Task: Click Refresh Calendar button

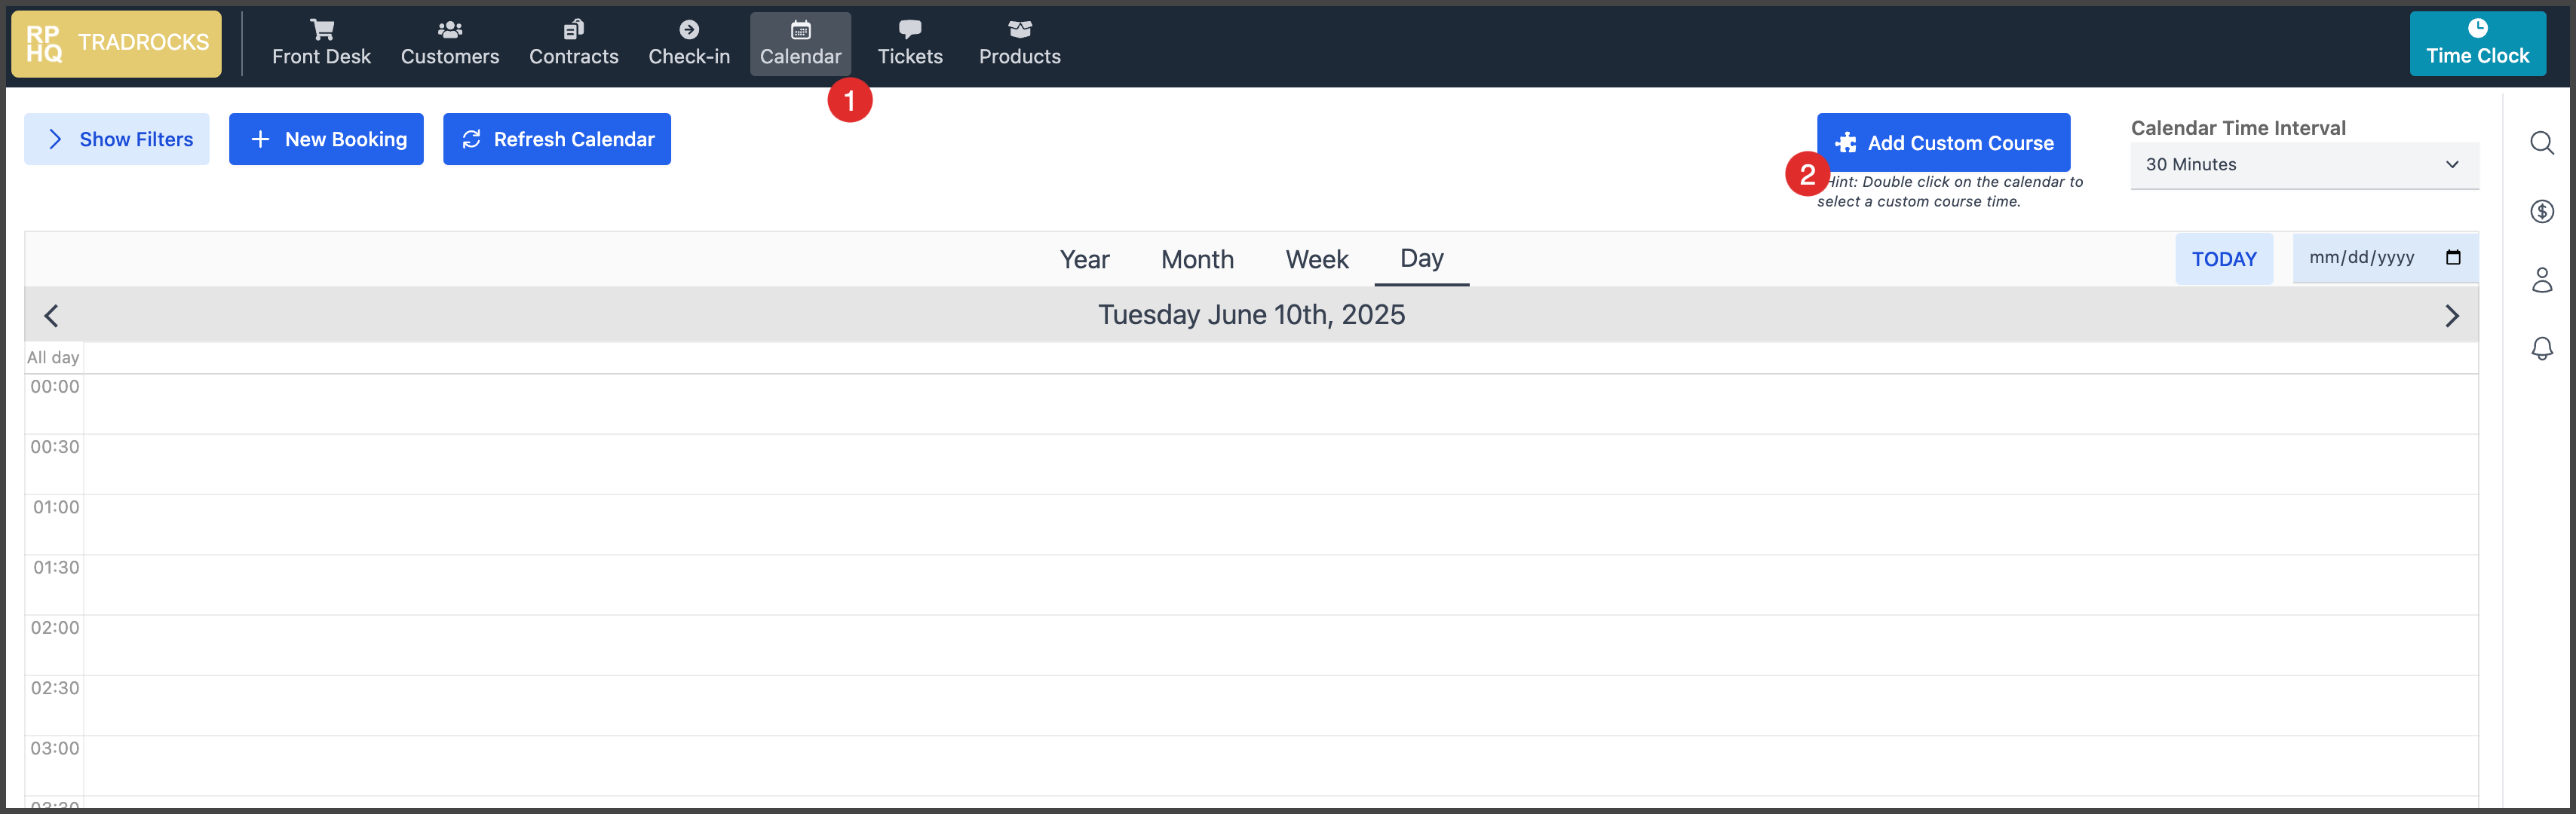Action: [557, 139]
